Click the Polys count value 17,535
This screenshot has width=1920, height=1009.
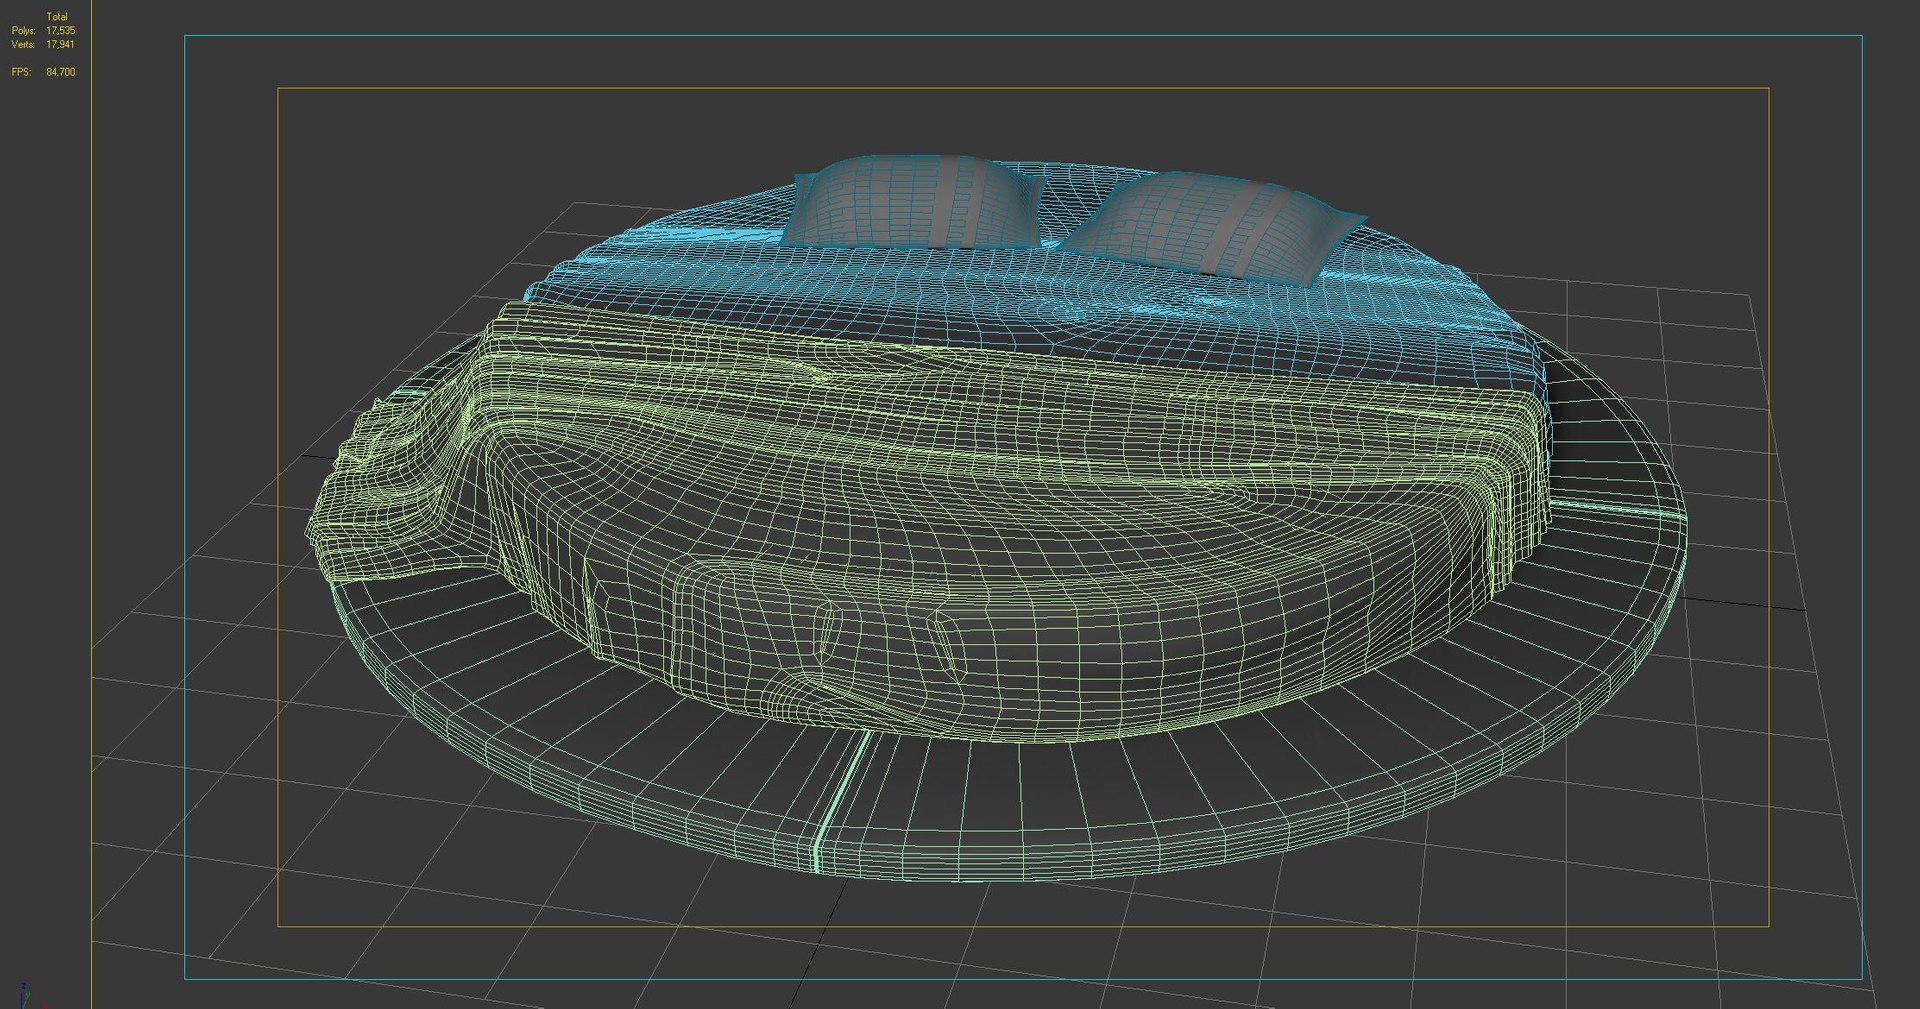pos(60,31)
